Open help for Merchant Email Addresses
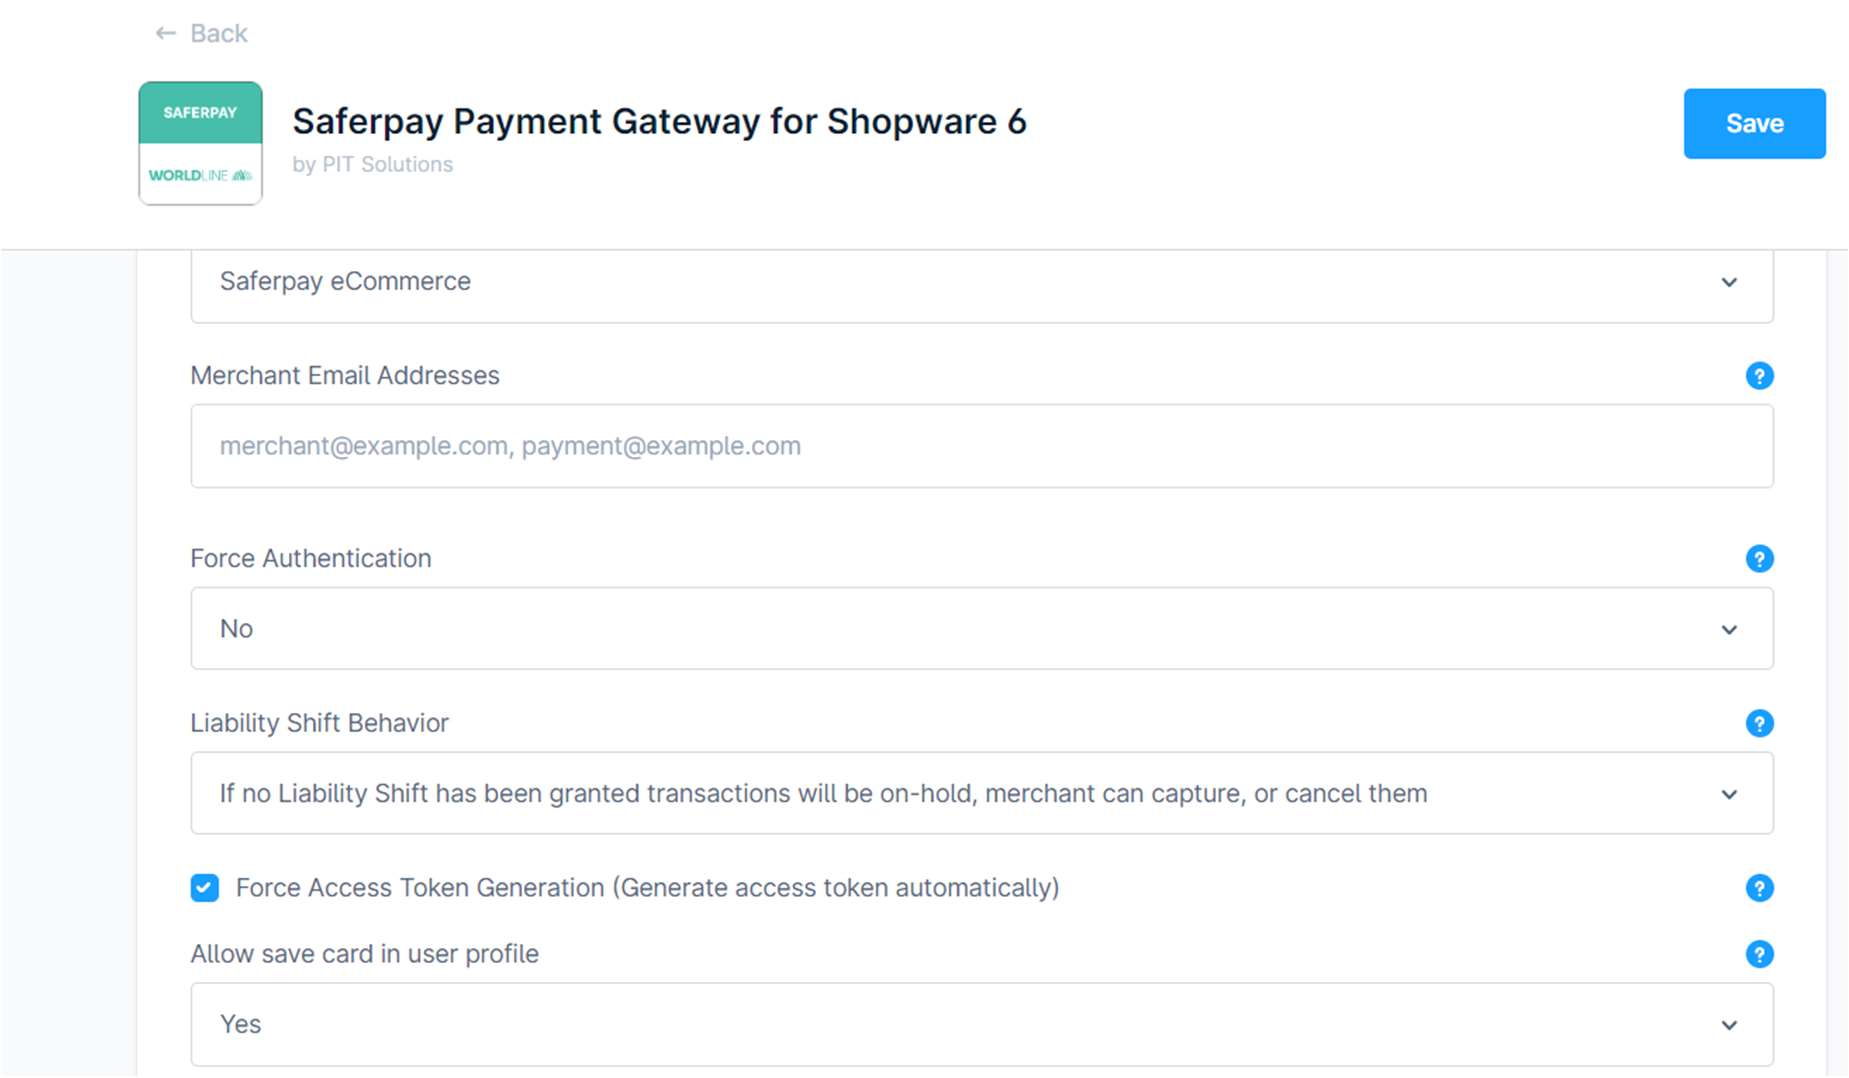Screen dimensions: 1849x1078 click(1759, 376)
